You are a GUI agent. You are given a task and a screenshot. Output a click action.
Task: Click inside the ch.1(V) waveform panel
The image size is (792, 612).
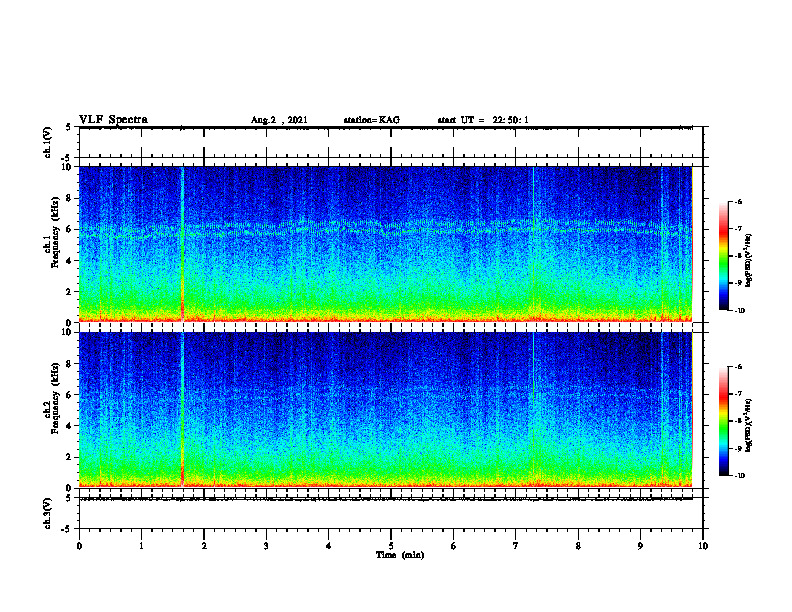(x=391, y=142)
